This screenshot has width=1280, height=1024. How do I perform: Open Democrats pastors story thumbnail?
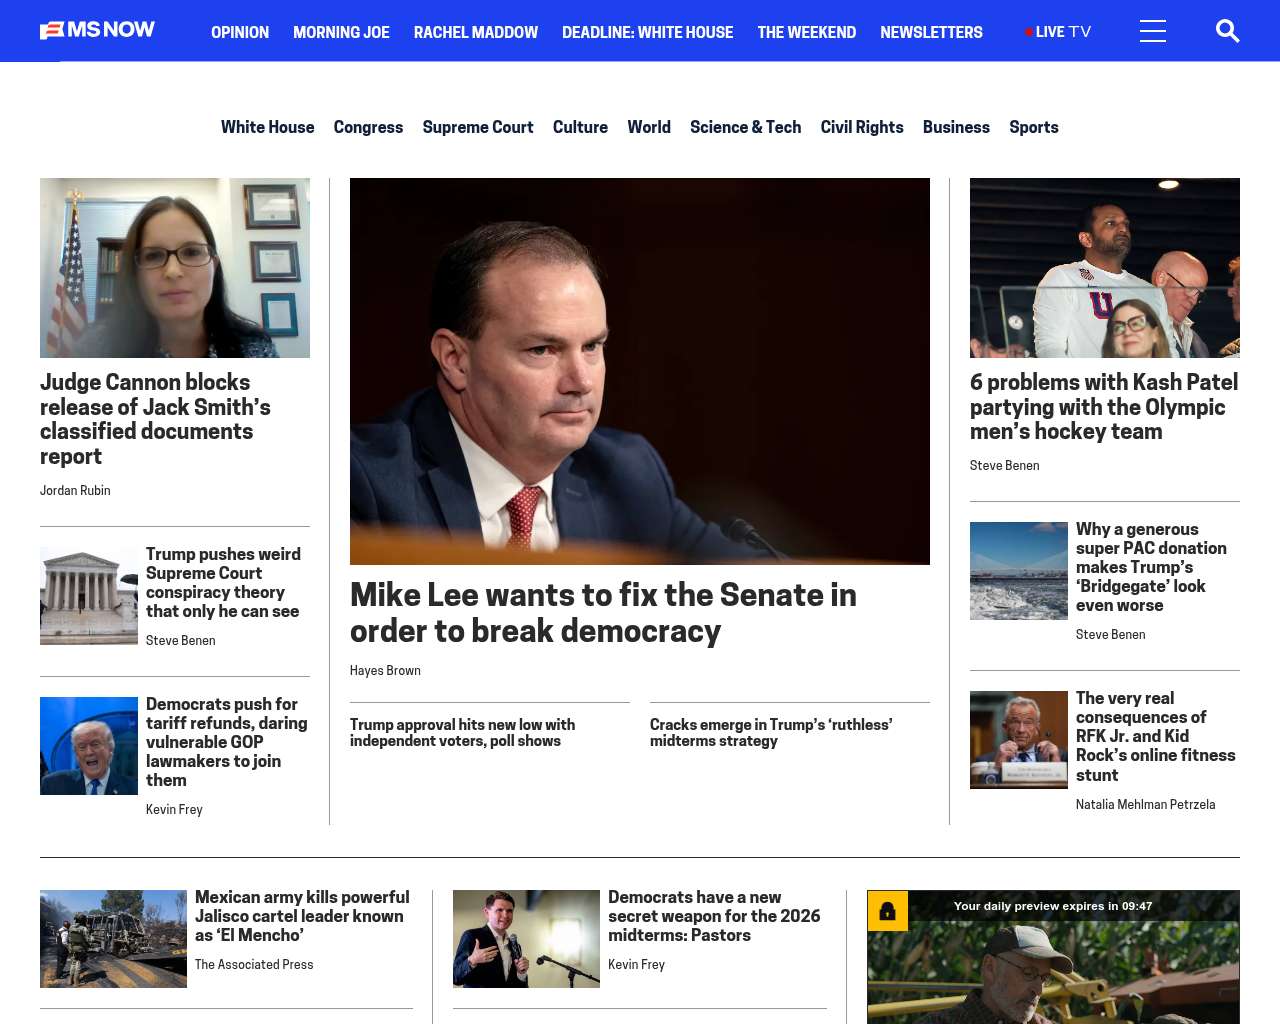point(526,939)
